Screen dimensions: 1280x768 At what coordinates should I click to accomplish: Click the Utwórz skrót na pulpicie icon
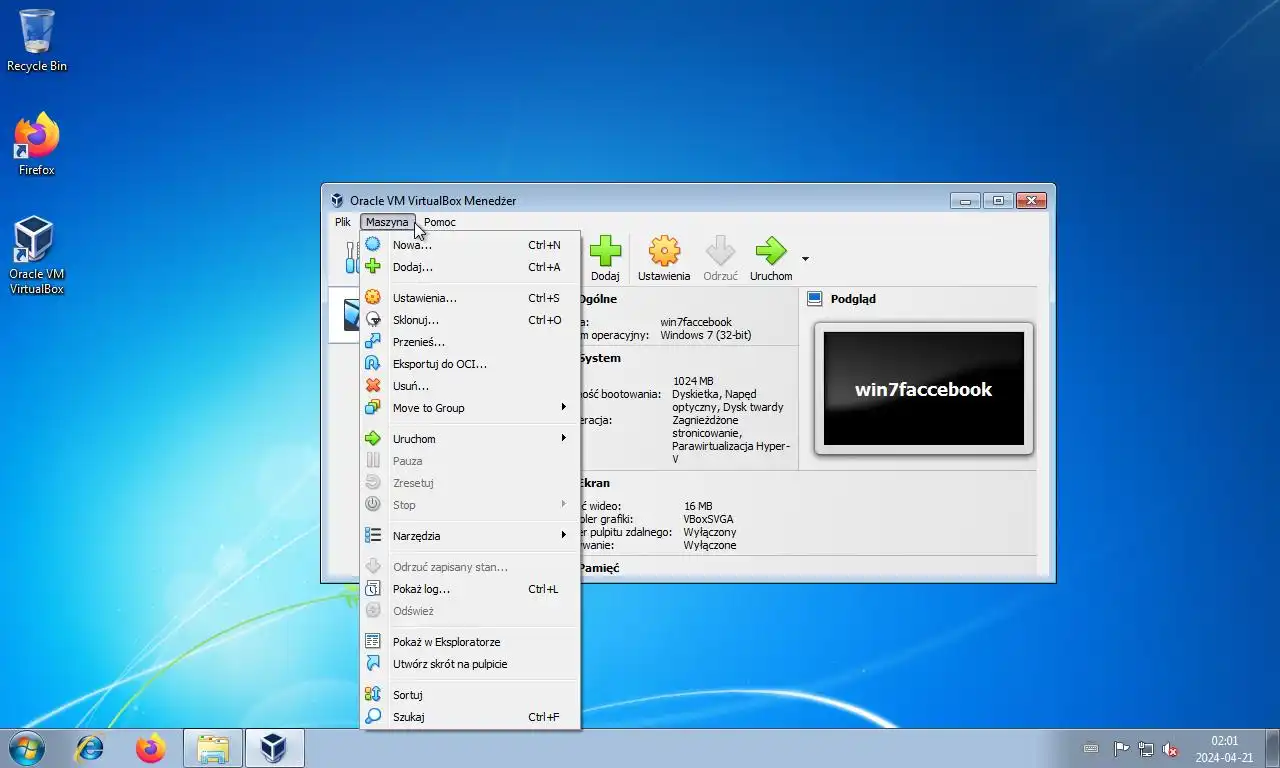tap(373, 664)
